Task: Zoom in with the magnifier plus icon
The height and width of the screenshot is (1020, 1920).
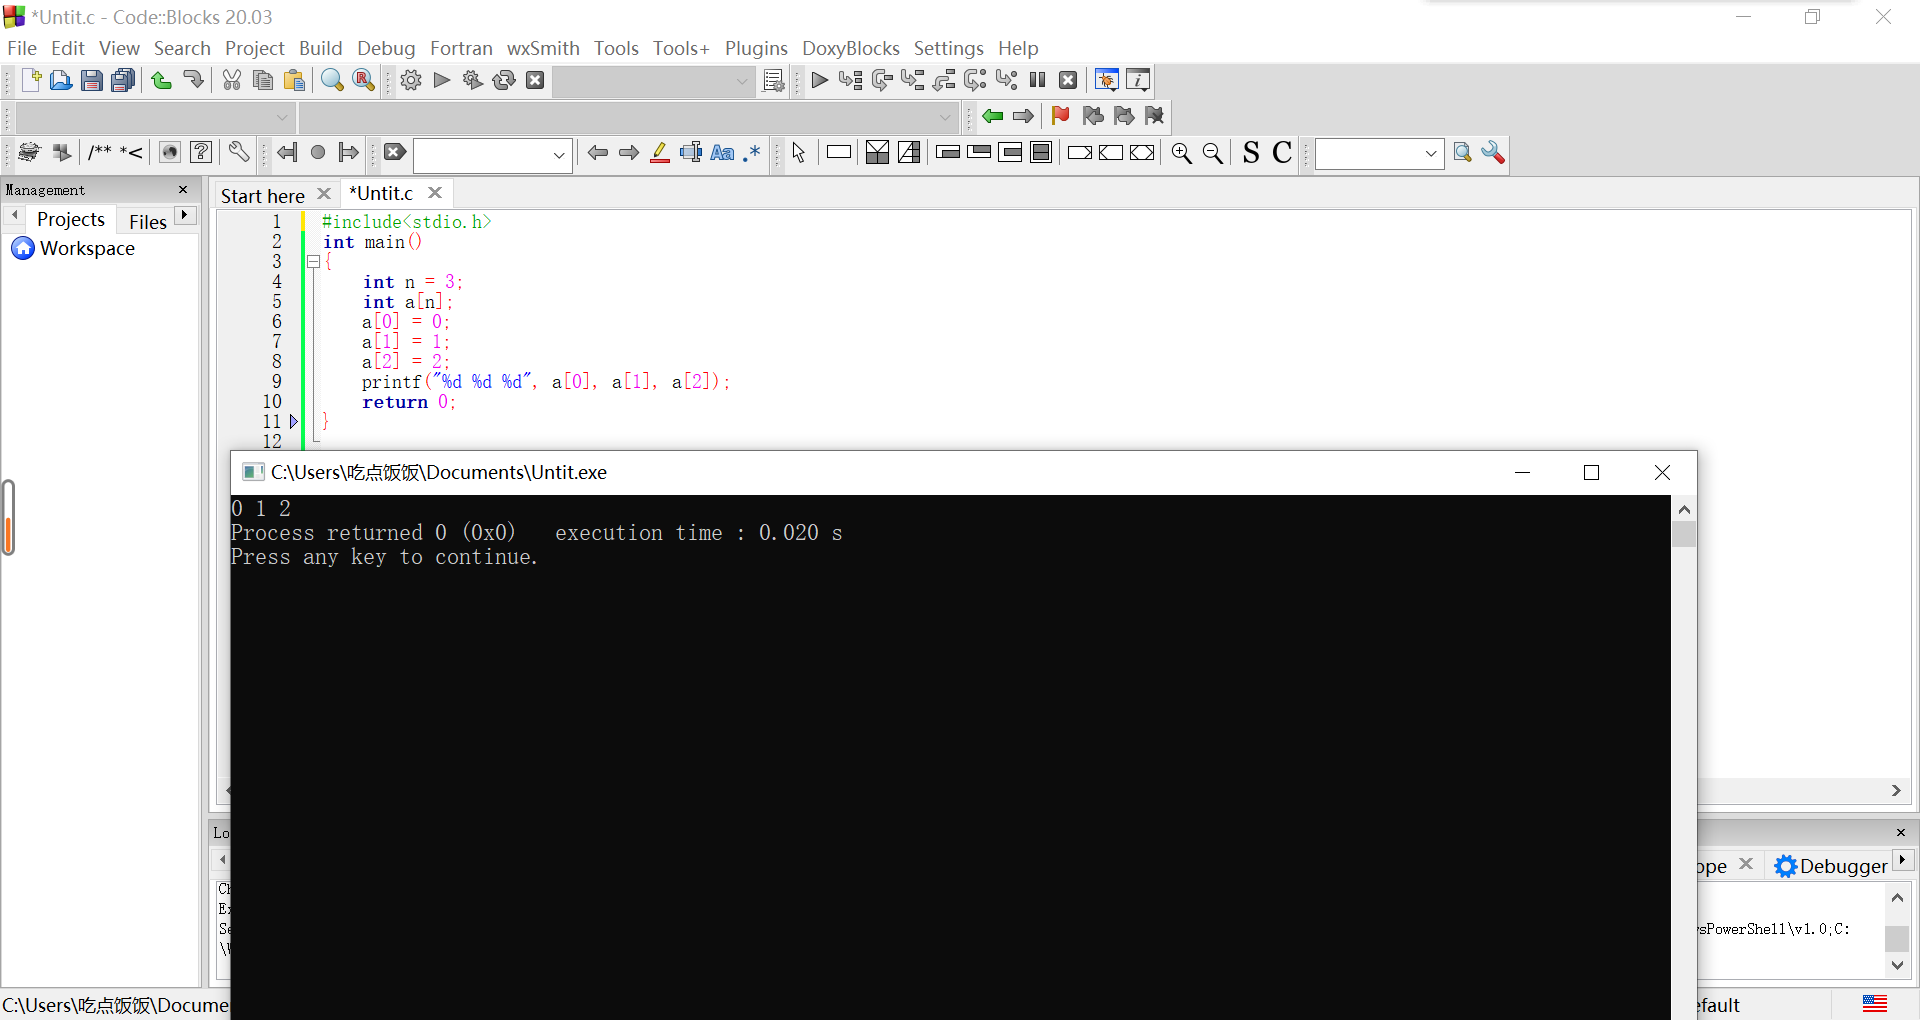Action: [x=1181, y=152]
